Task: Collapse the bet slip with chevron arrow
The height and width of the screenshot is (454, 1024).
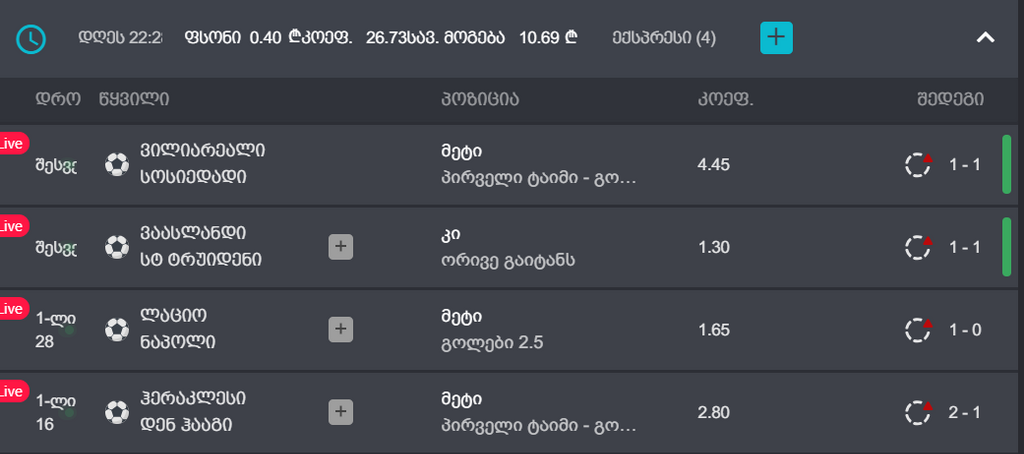Action: 985,38
